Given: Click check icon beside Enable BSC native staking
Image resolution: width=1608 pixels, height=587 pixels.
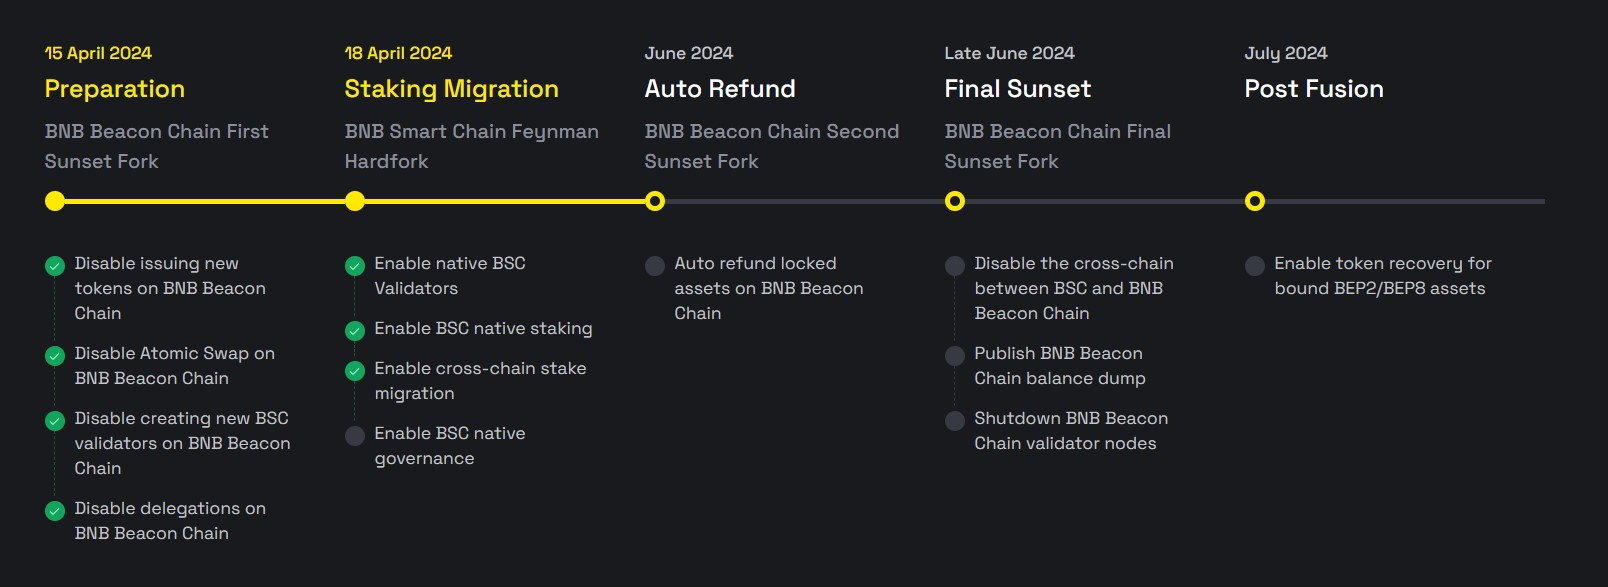Looking at the screenshot, I should pos(355,330).
